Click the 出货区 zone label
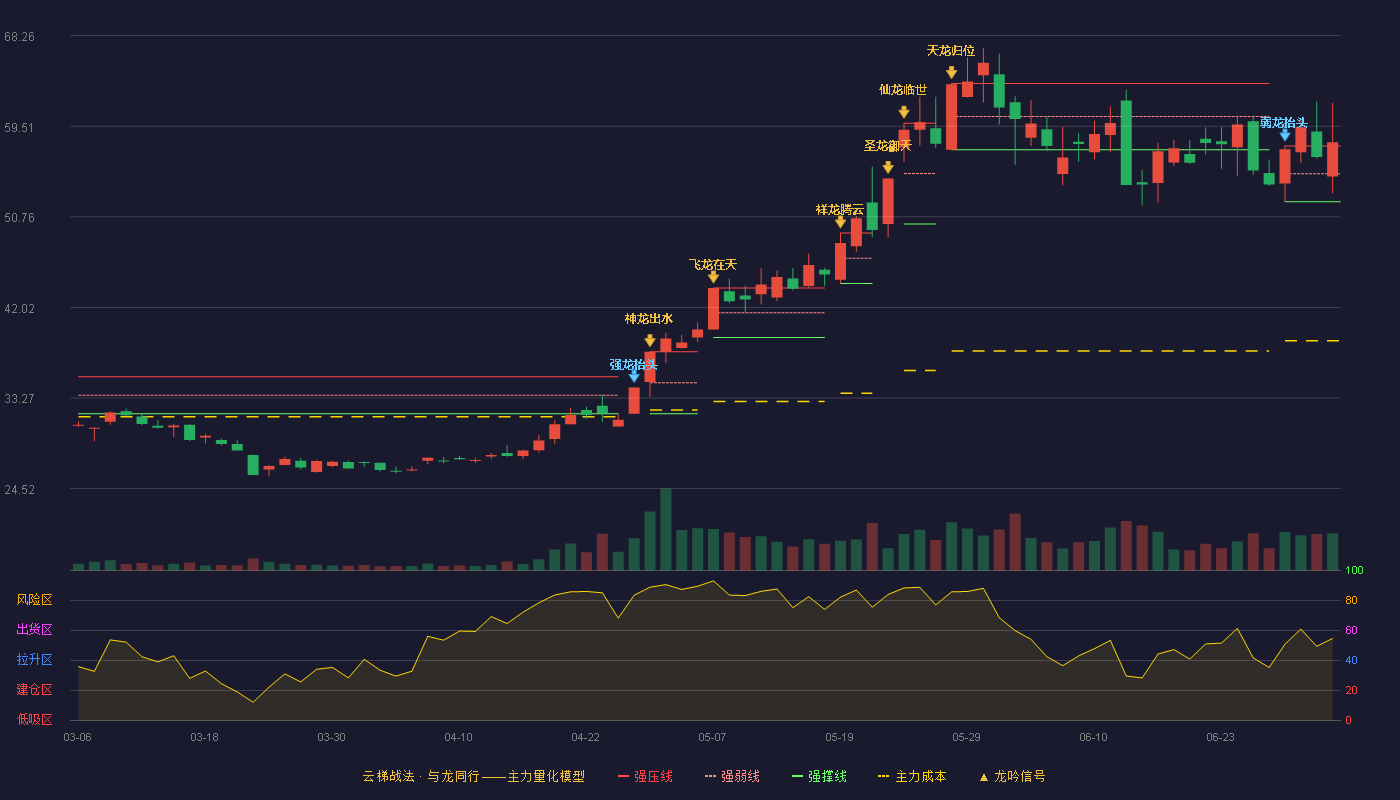Viewport: 1400px width, 800px height. click(34, 630)
